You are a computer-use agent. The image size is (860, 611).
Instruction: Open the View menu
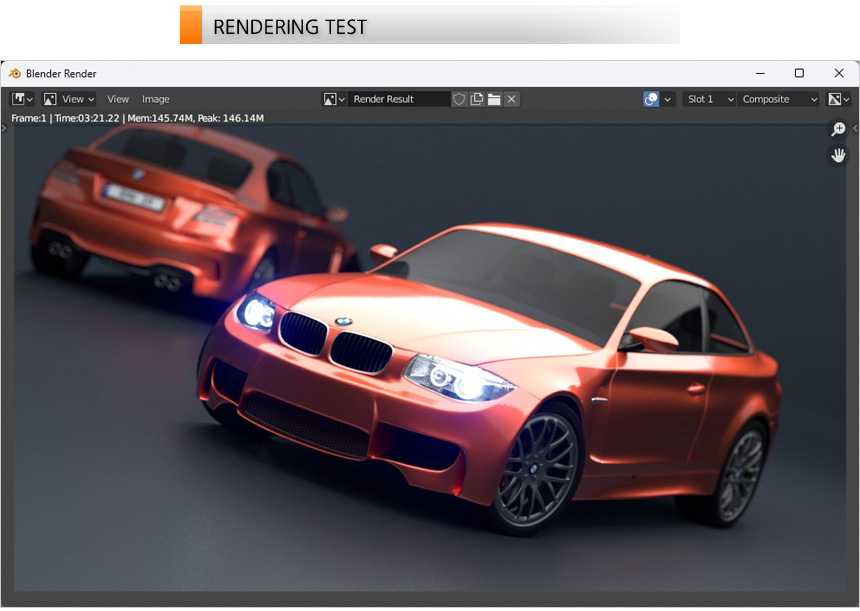pos(118,99)
